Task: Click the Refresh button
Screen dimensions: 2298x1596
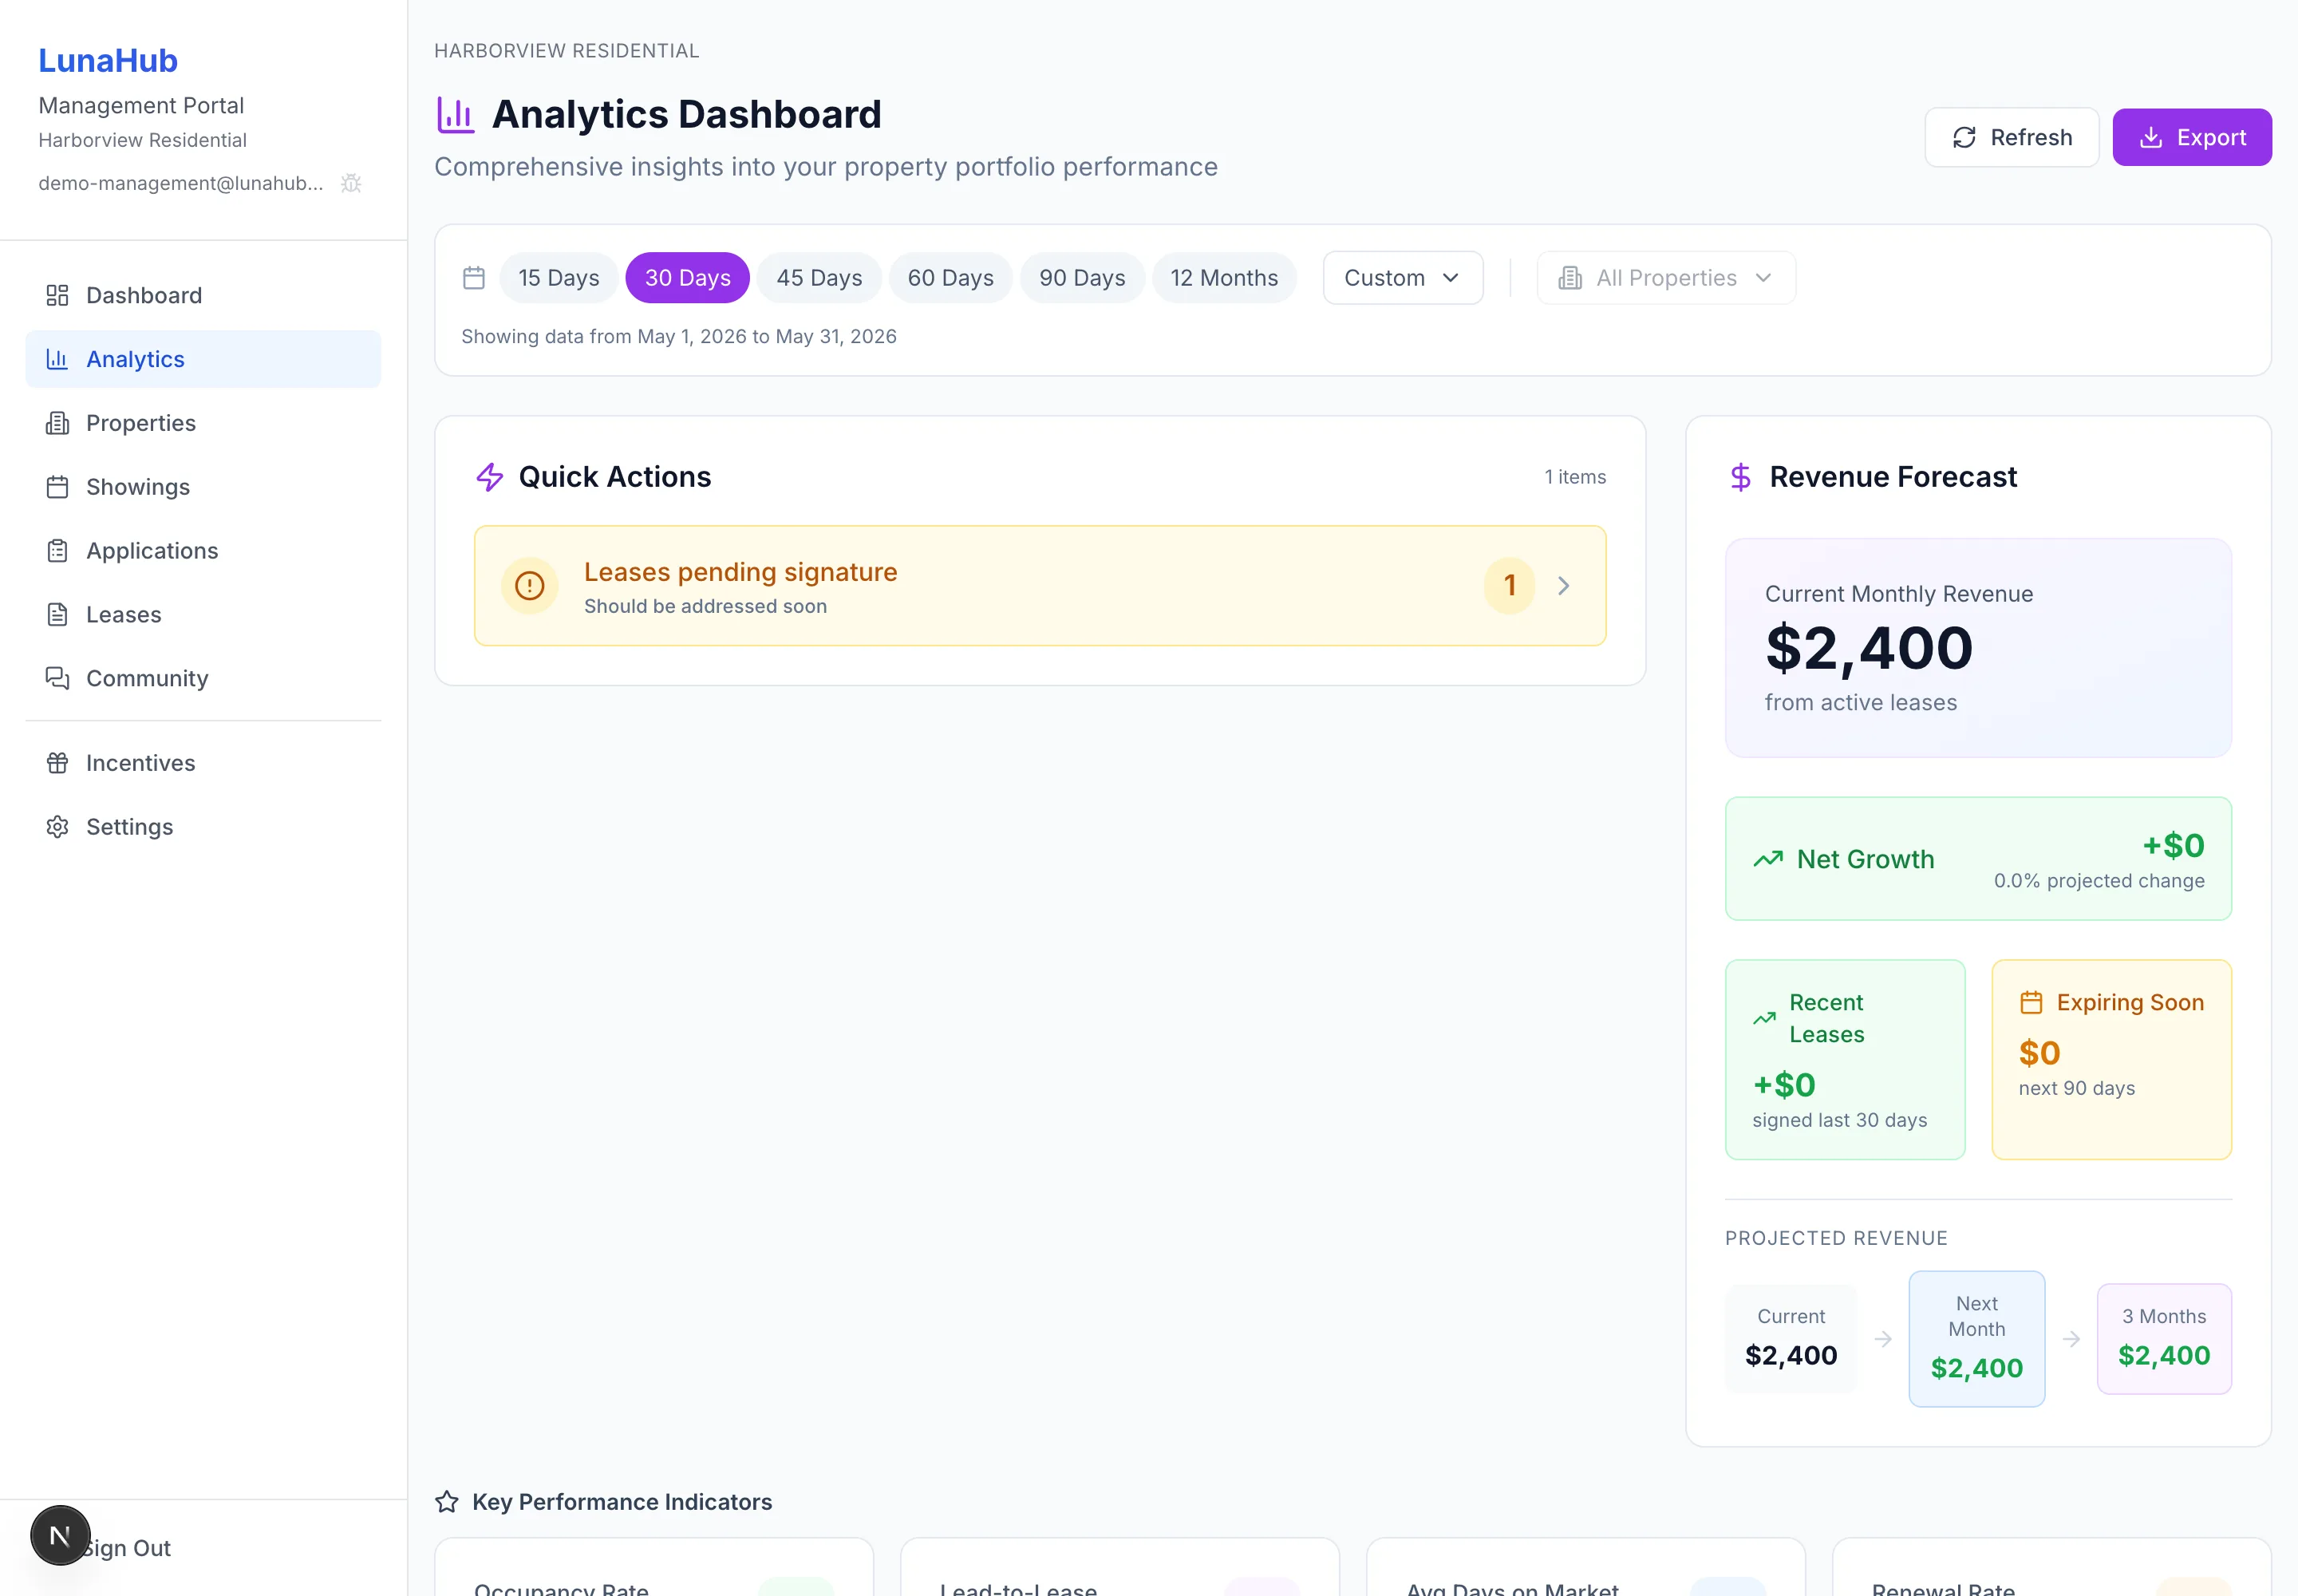Action: [x=2012, y=137]
